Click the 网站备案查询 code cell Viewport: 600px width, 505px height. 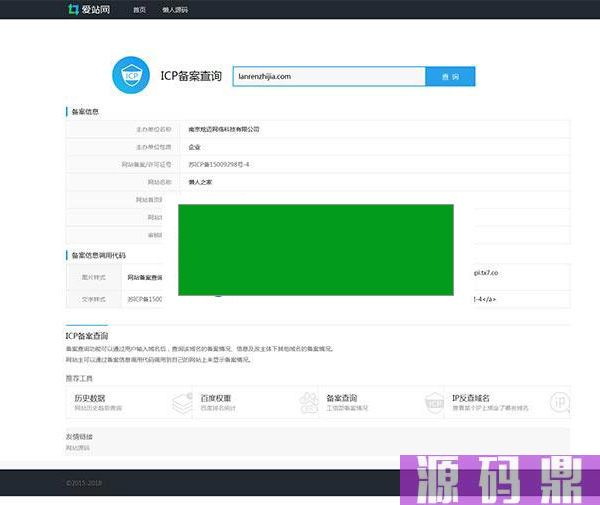pos(145,277)
